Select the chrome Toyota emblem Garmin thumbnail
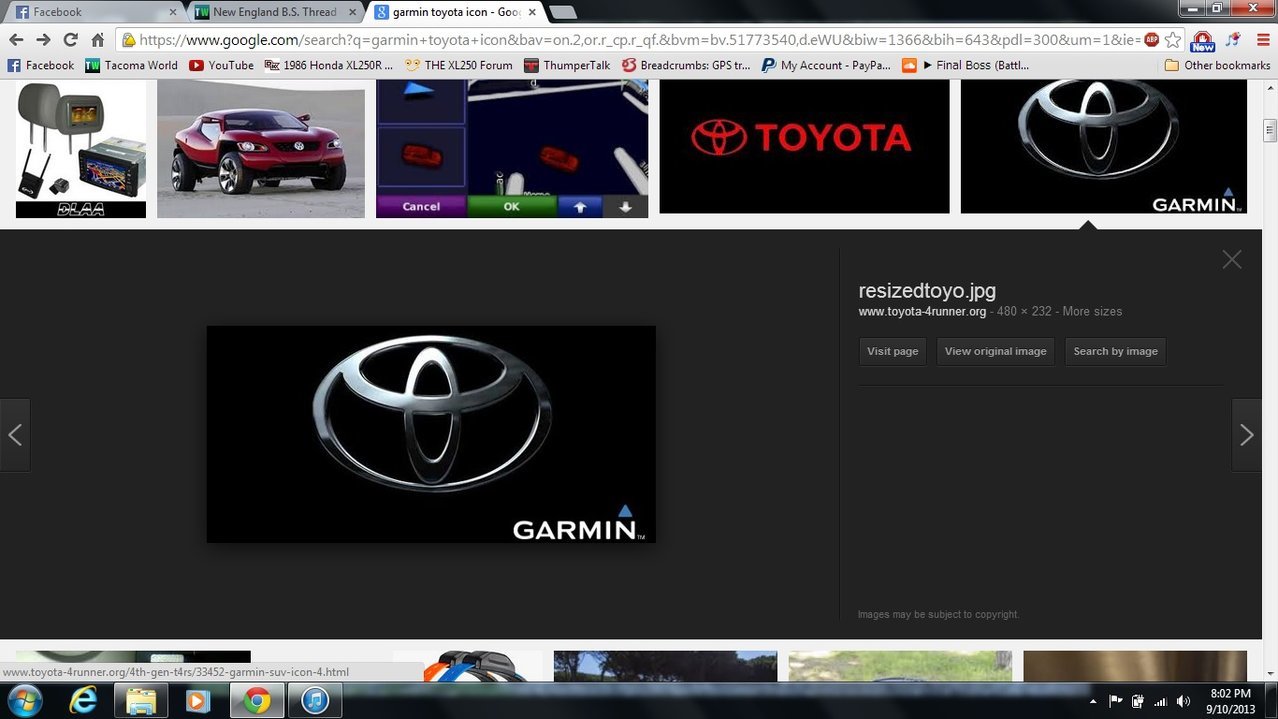 coord(1104,146)
